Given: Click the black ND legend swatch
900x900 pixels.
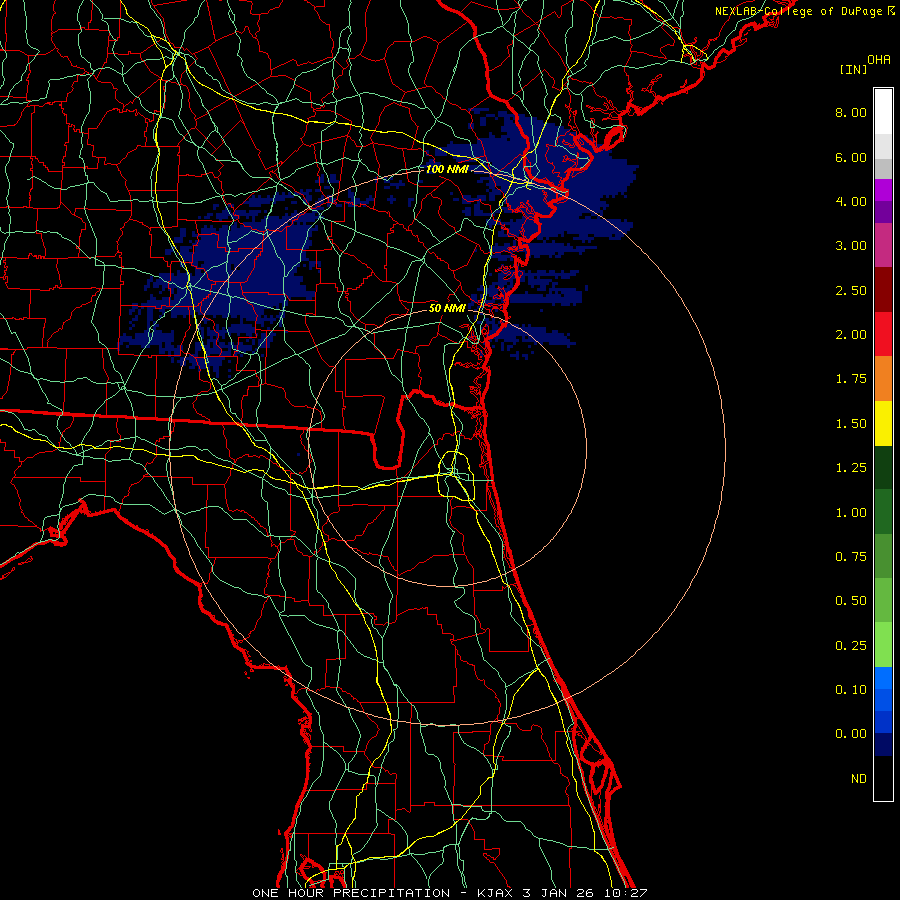Looking at the screenshot, I should coord(883,778).
